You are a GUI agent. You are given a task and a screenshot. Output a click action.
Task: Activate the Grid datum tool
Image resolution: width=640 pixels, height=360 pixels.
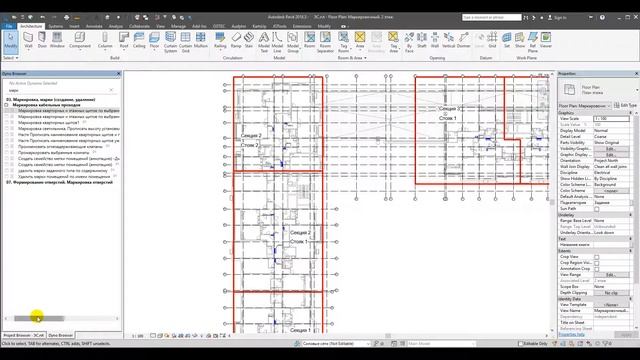coord(492,41)
